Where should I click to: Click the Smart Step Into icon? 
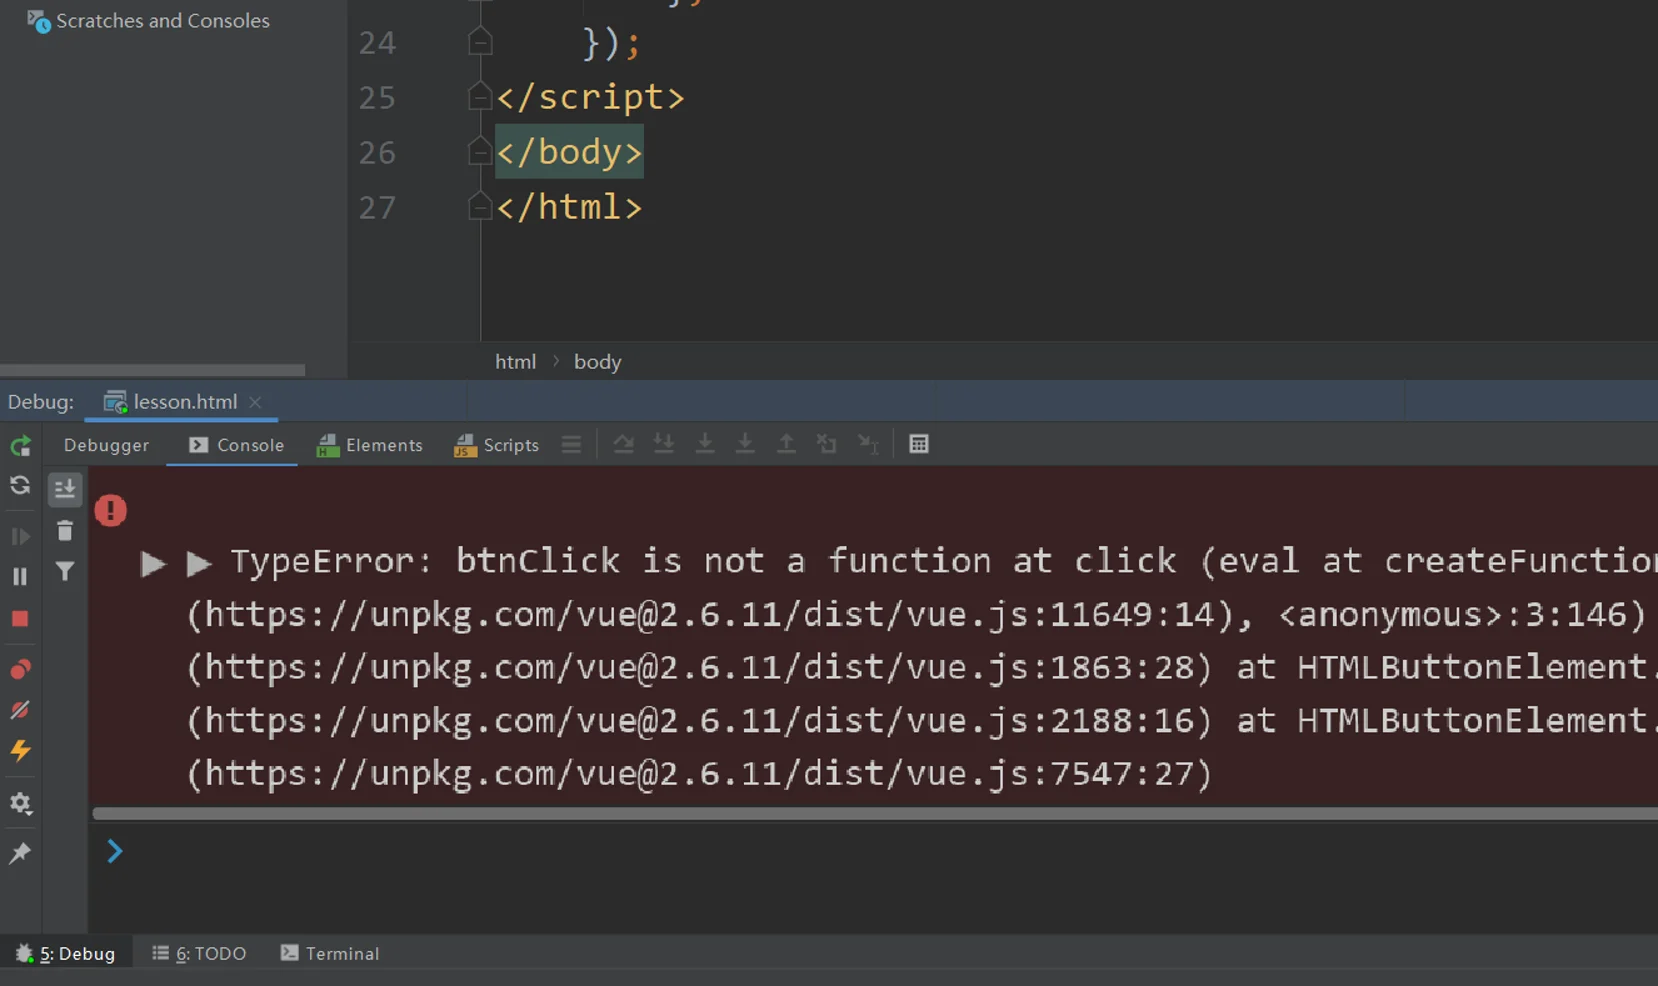[745, 444]
